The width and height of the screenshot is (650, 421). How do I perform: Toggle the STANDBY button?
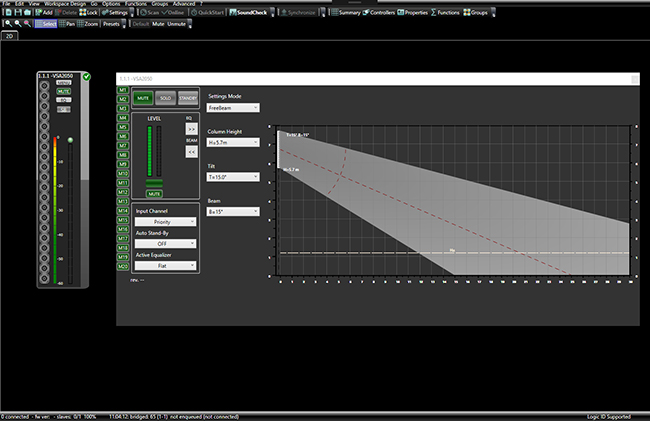coord(187,98)
